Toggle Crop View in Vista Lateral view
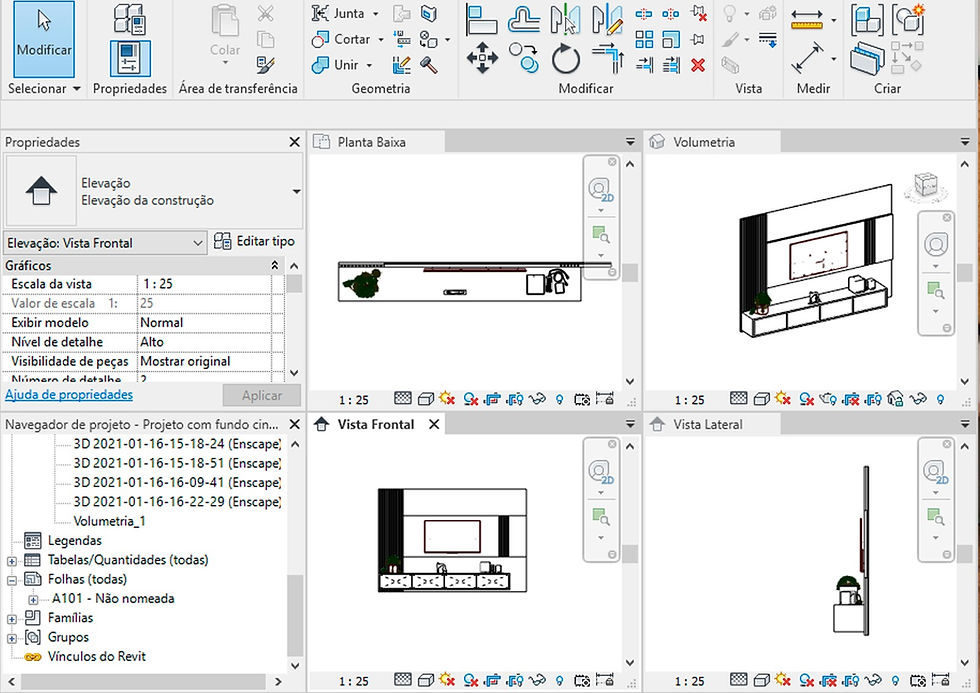Image resolution: width=980 pixels, height=693 pixels. [828, 680]
